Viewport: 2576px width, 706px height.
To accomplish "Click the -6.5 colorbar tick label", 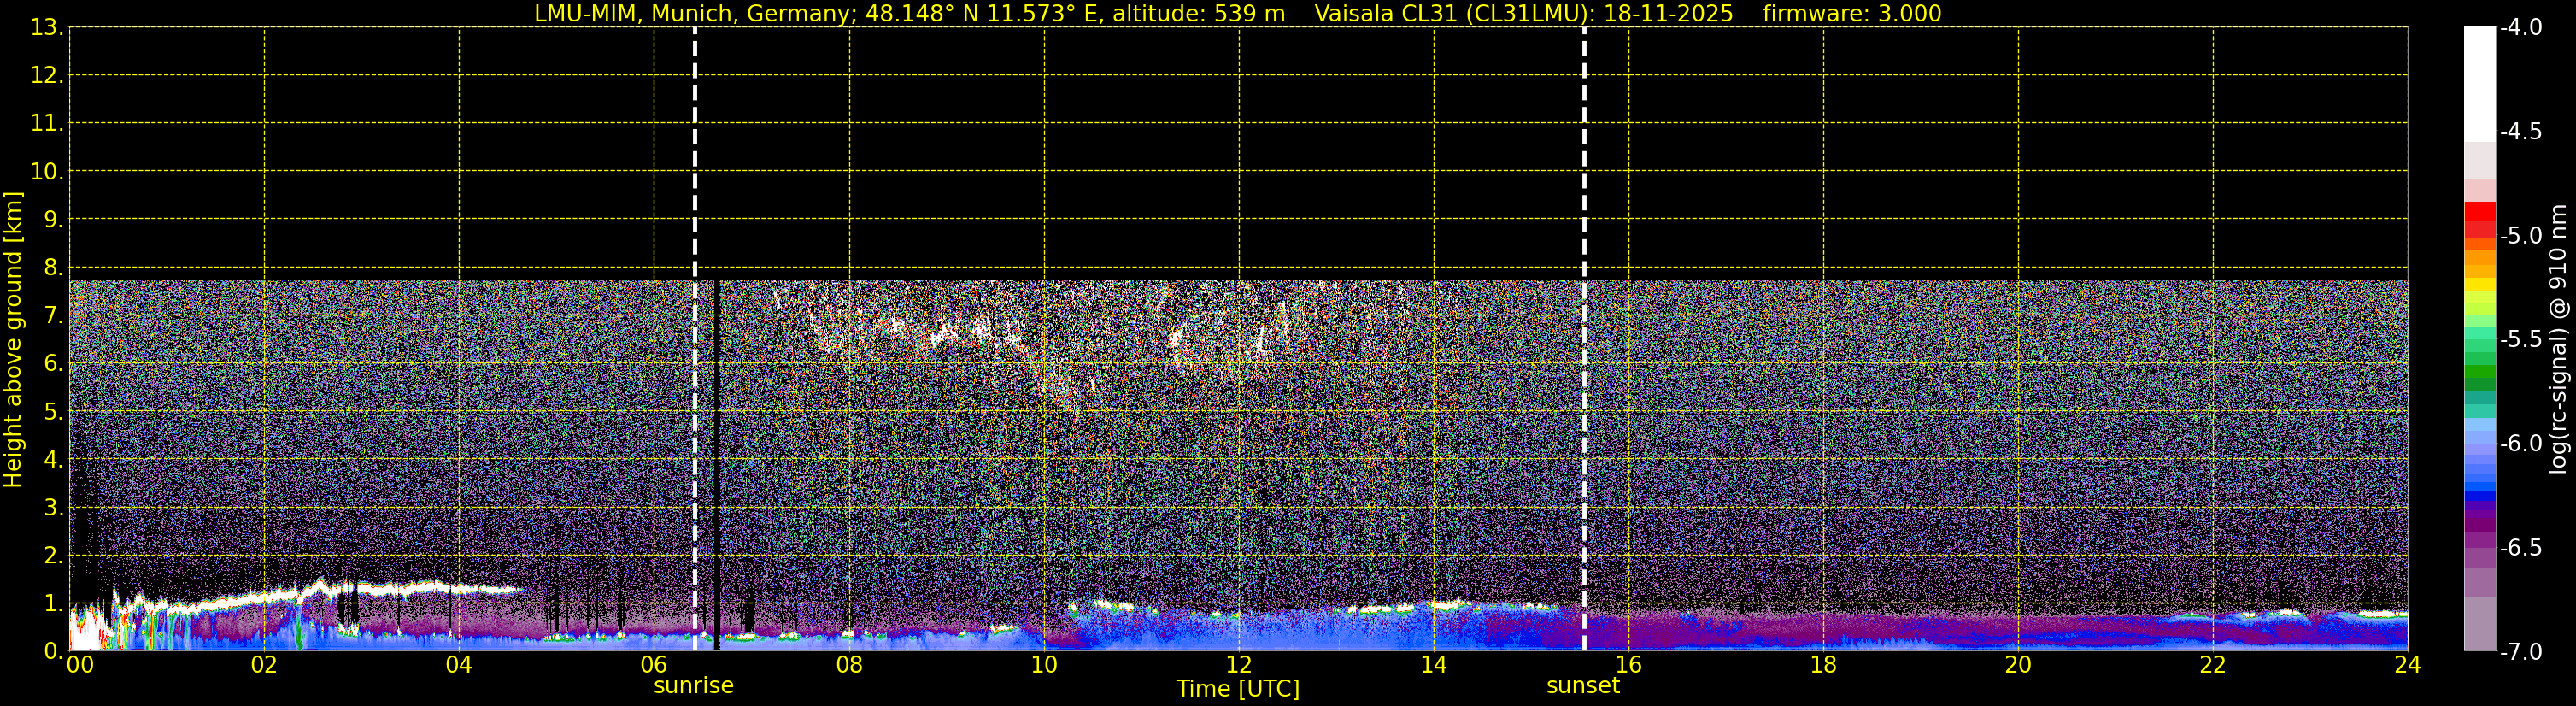I will [x=2520, y=548].
